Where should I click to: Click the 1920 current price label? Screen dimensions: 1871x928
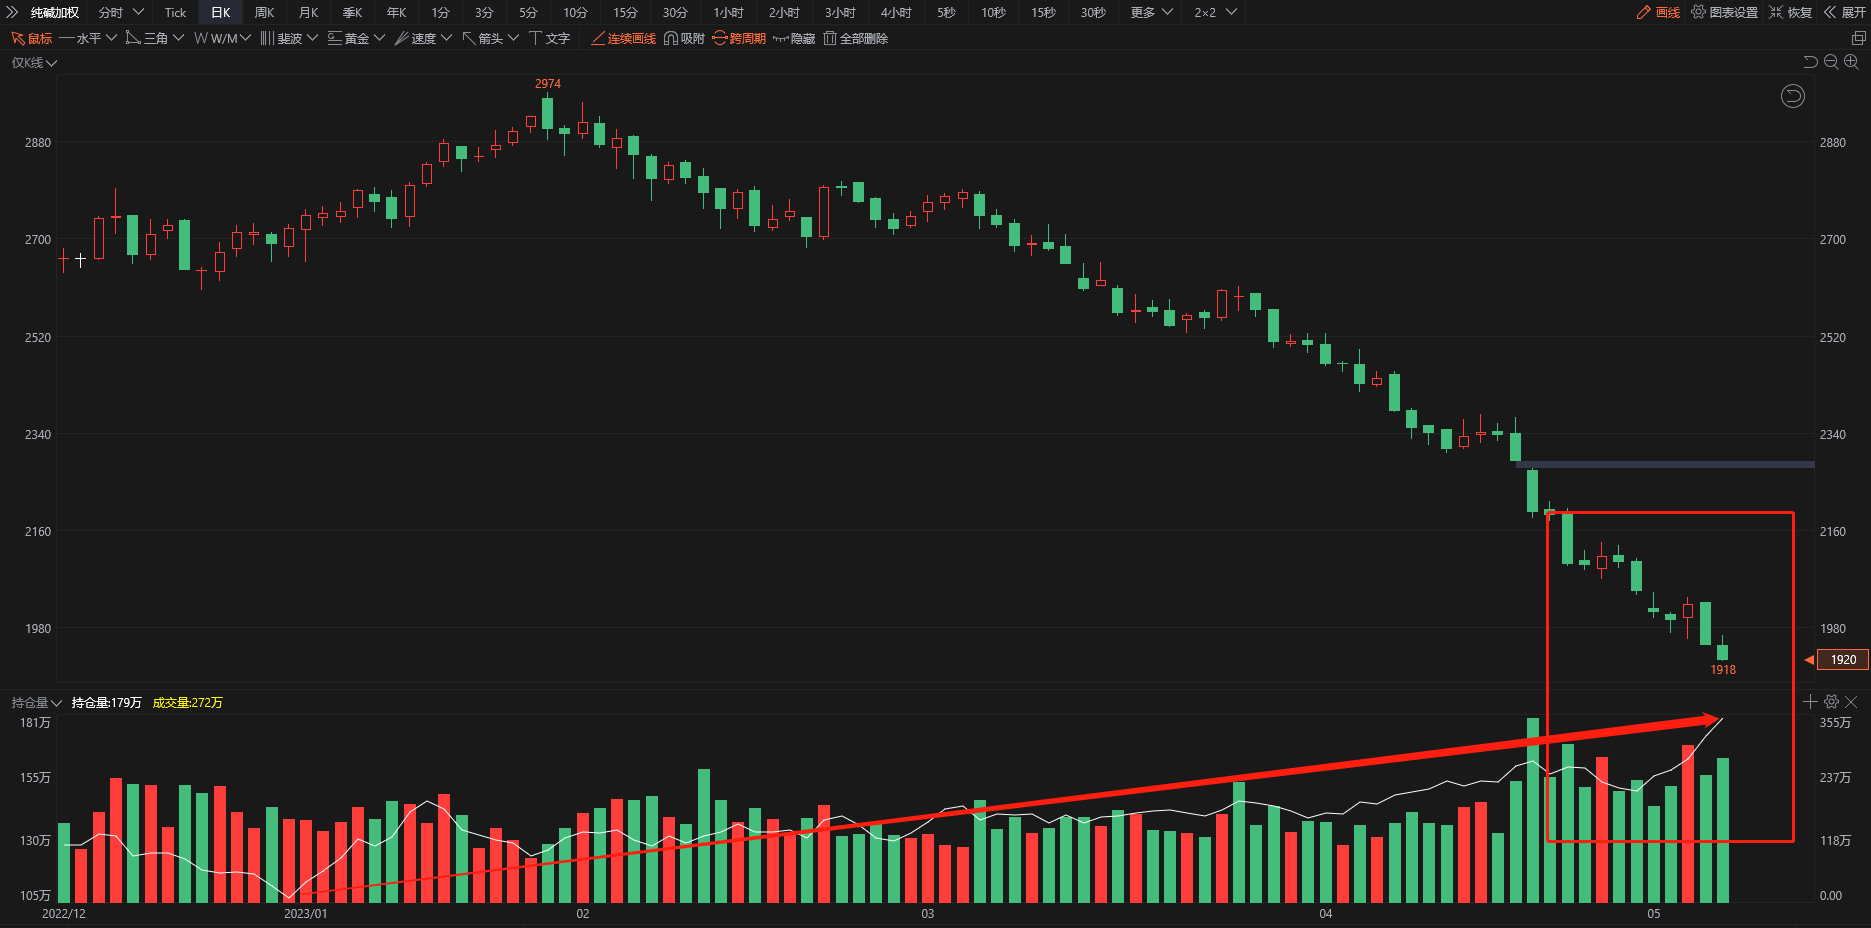(1842, 660)
